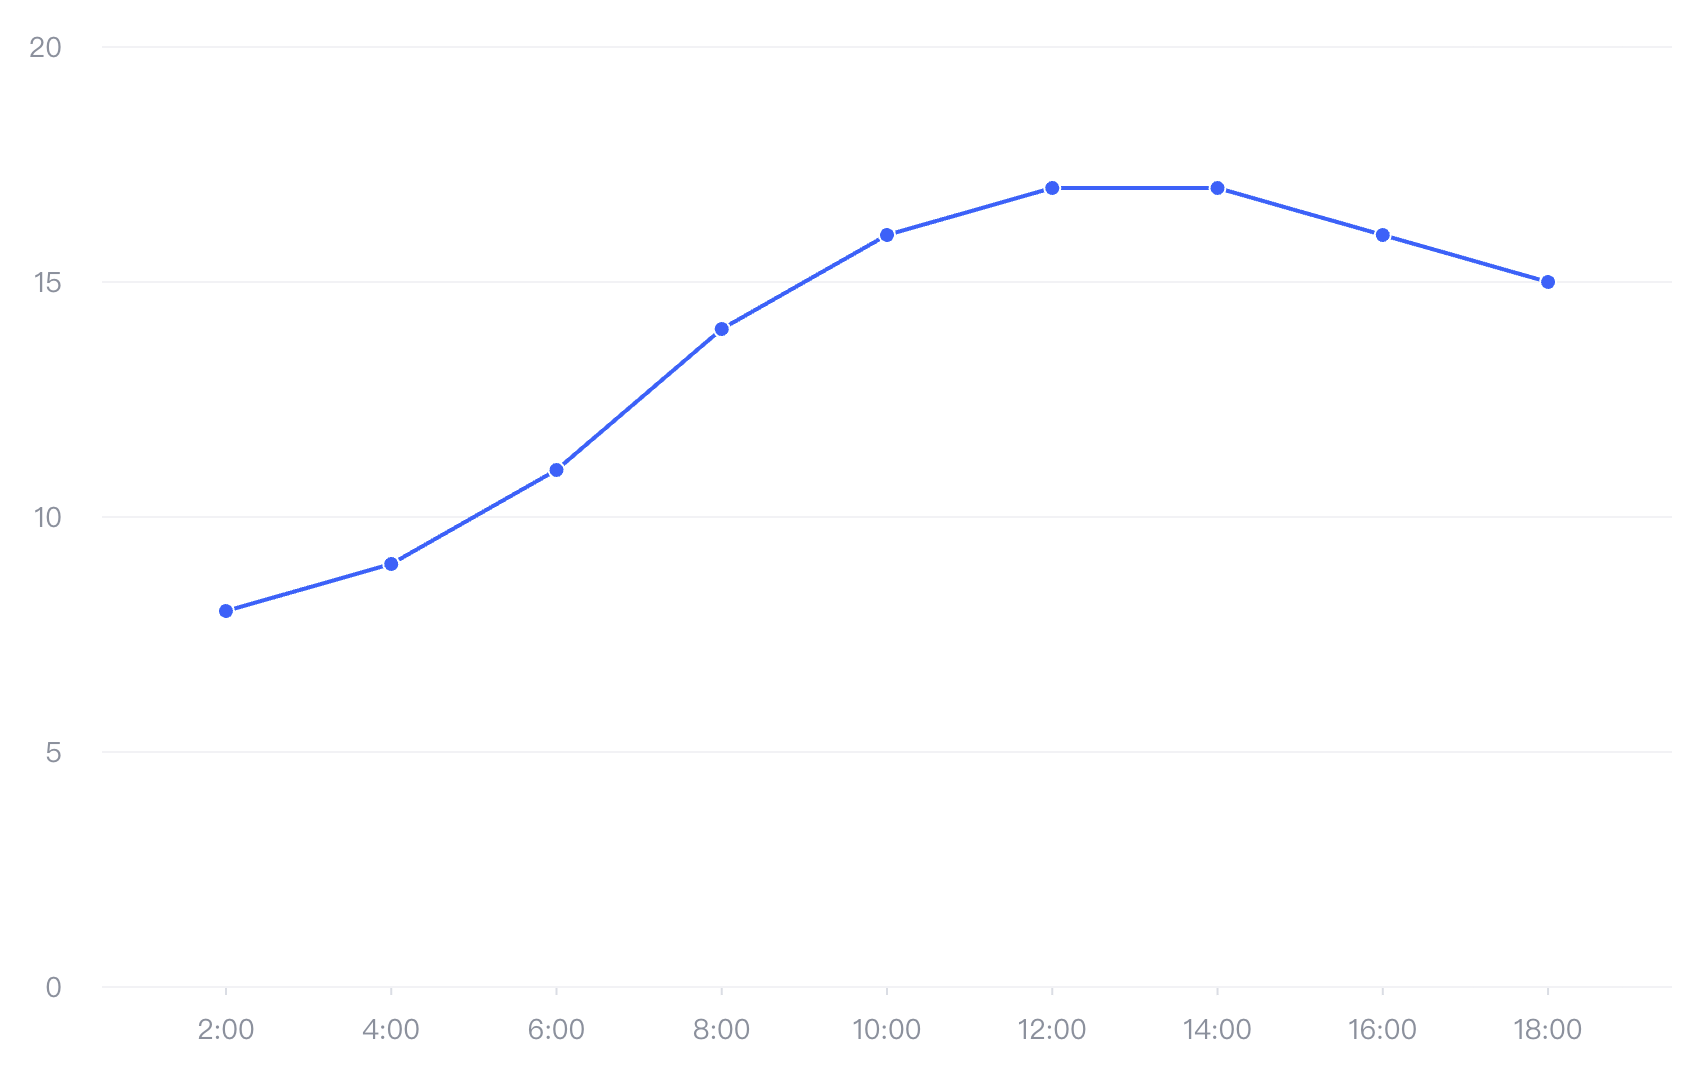
Task: Click the y-axis label 20
Action: coord(45,47)
